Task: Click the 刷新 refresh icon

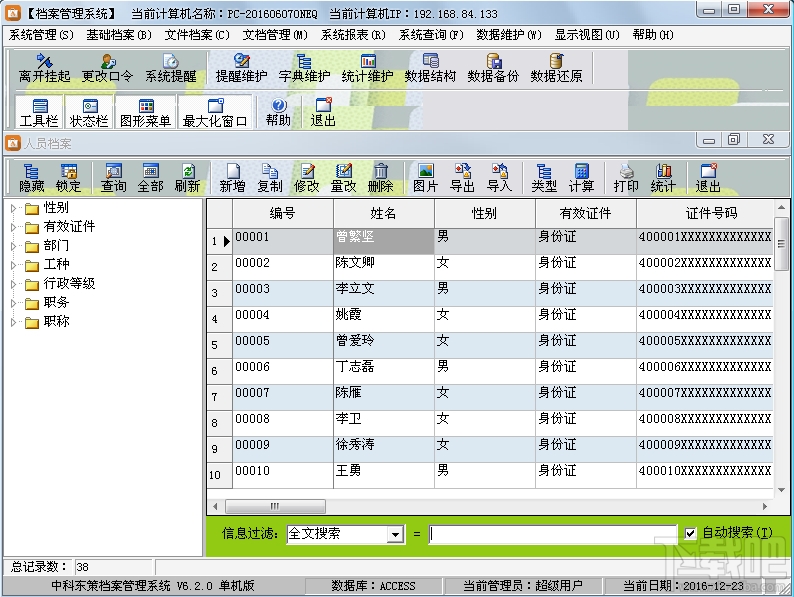Action: pos(187,178)
